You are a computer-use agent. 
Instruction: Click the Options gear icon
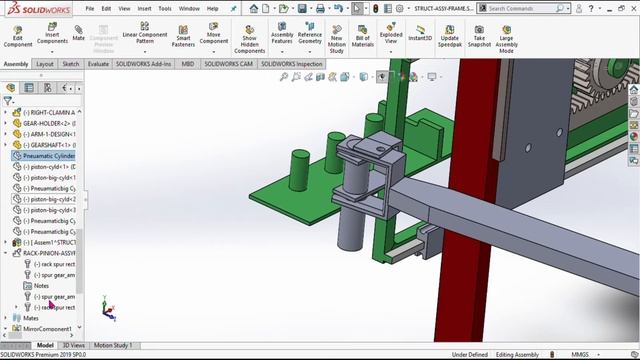[400, 8]
